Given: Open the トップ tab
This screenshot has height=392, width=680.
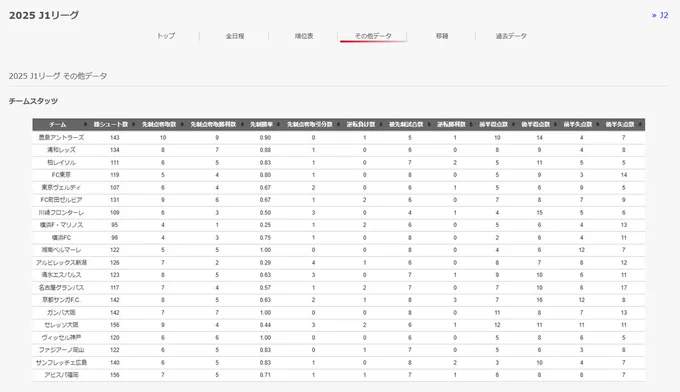Looking at the screenshot, I should [166, 36].
